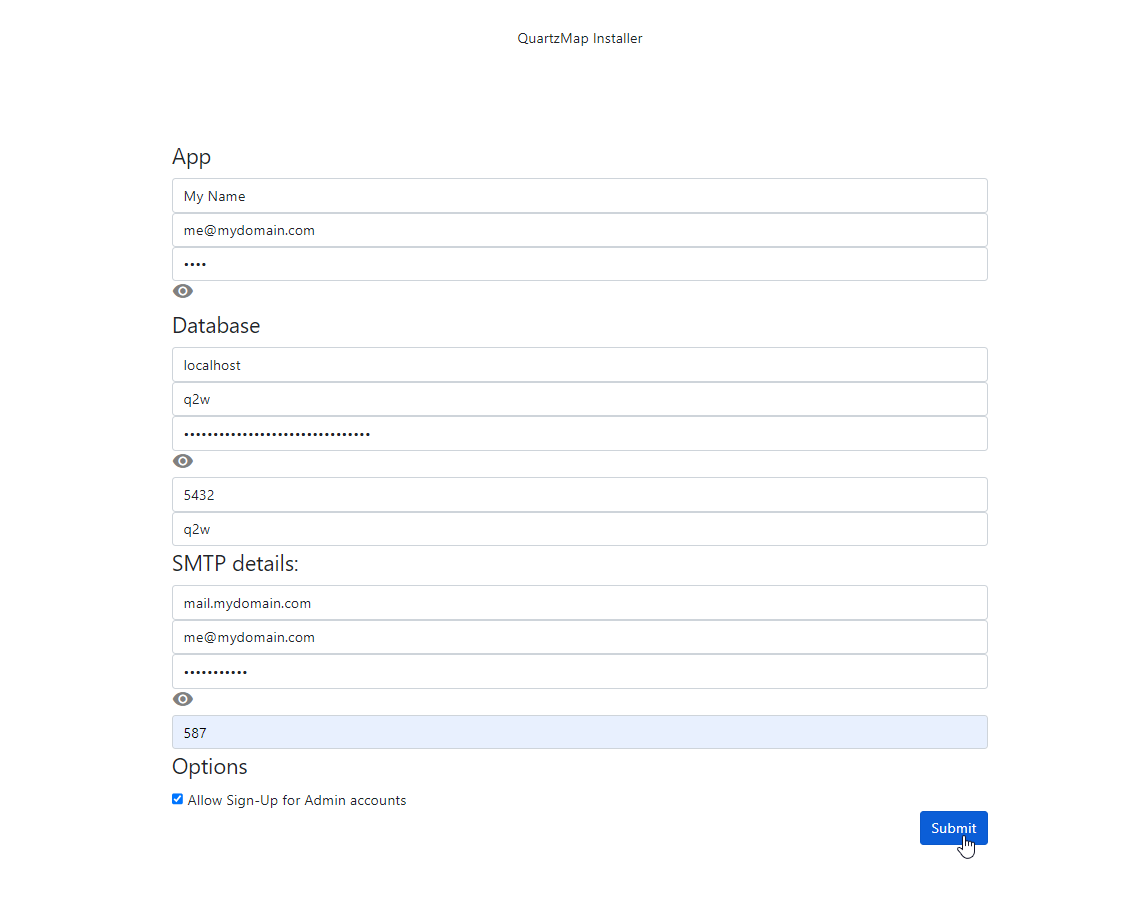The height and width of the screenshot is (912, 1148).
Task: Focus the second q2w field below port
Action: click(x=579, y=529)
